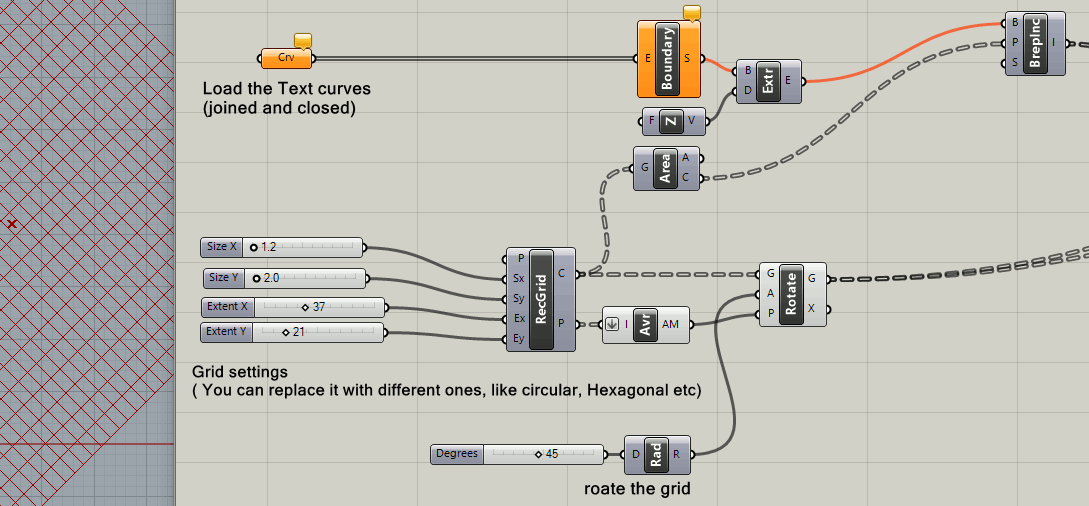Click the AM output of Avr
Image resolution: width=1089 pixels, height=506 pixels.
pos(671,324)
